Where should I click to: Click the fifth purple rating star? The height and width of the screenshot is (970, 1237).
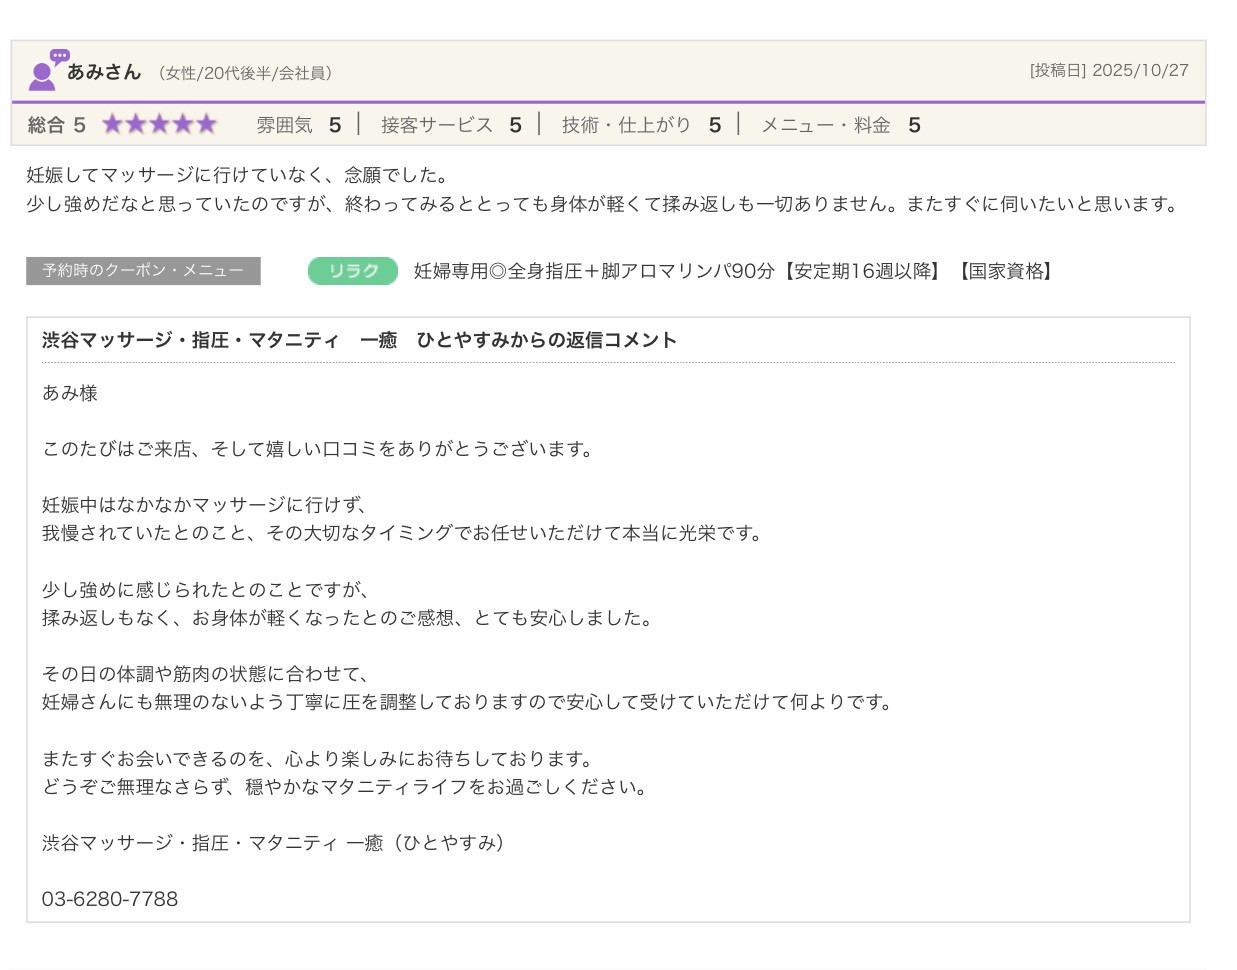coord(206,124)
